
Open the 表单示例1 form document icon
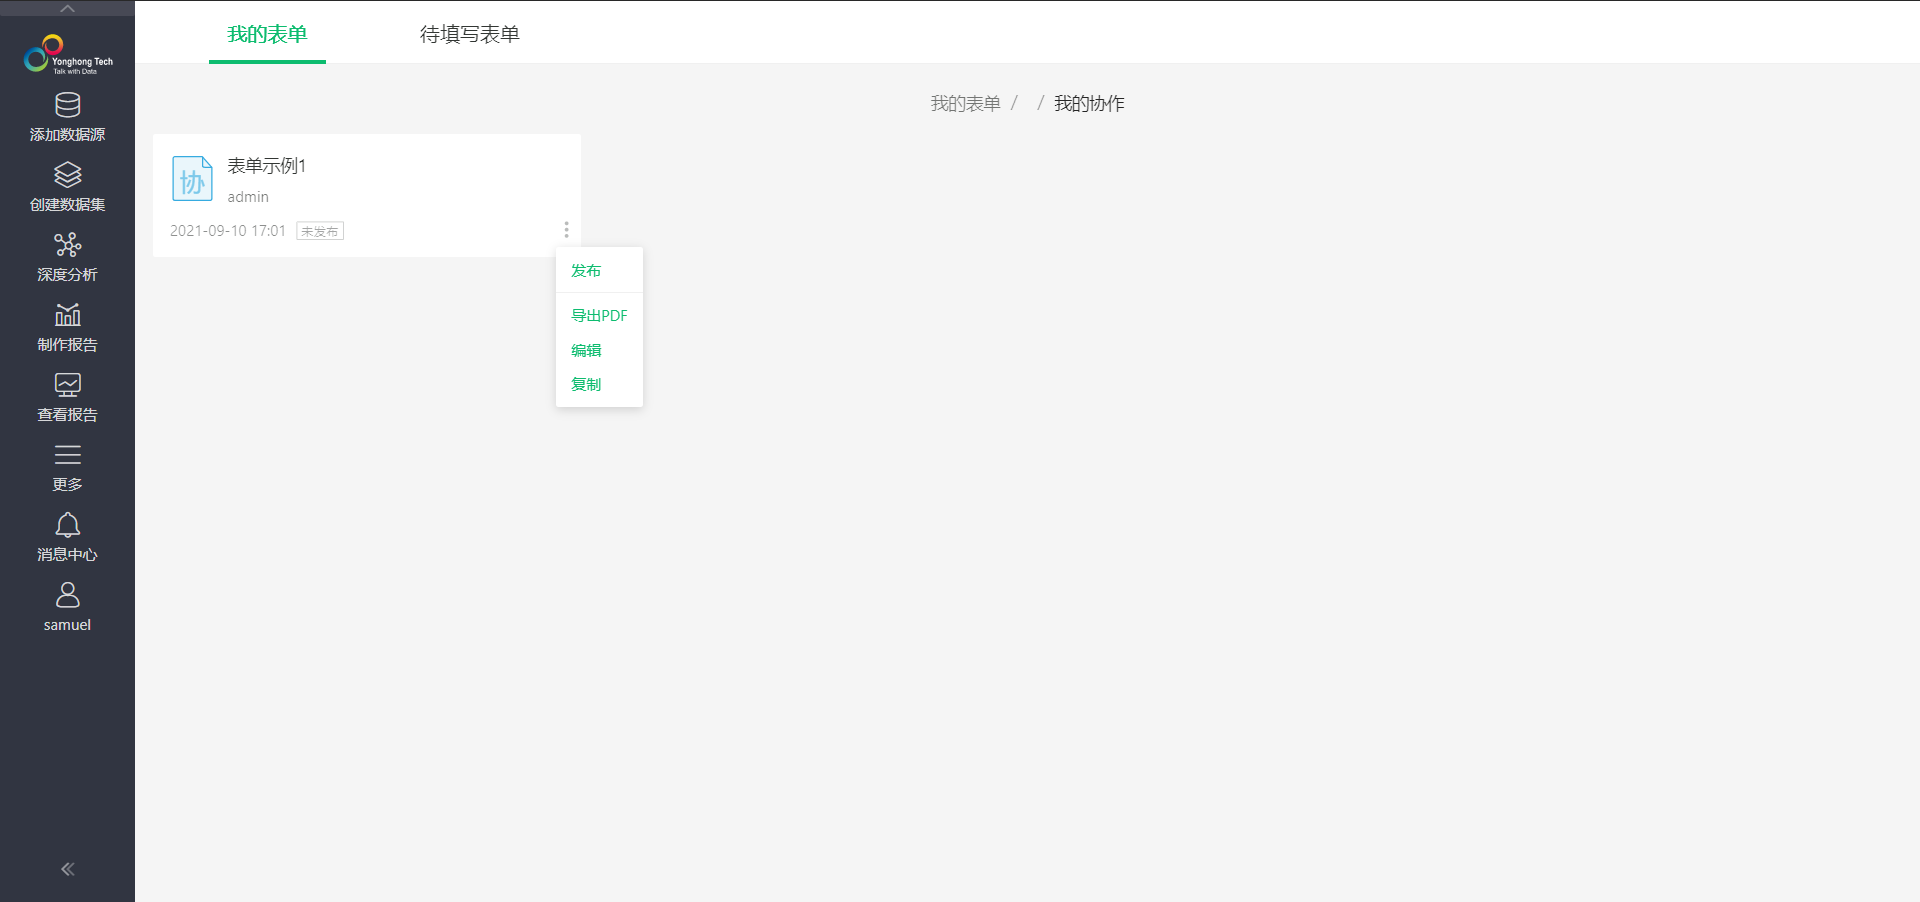[x=192, y=179]
